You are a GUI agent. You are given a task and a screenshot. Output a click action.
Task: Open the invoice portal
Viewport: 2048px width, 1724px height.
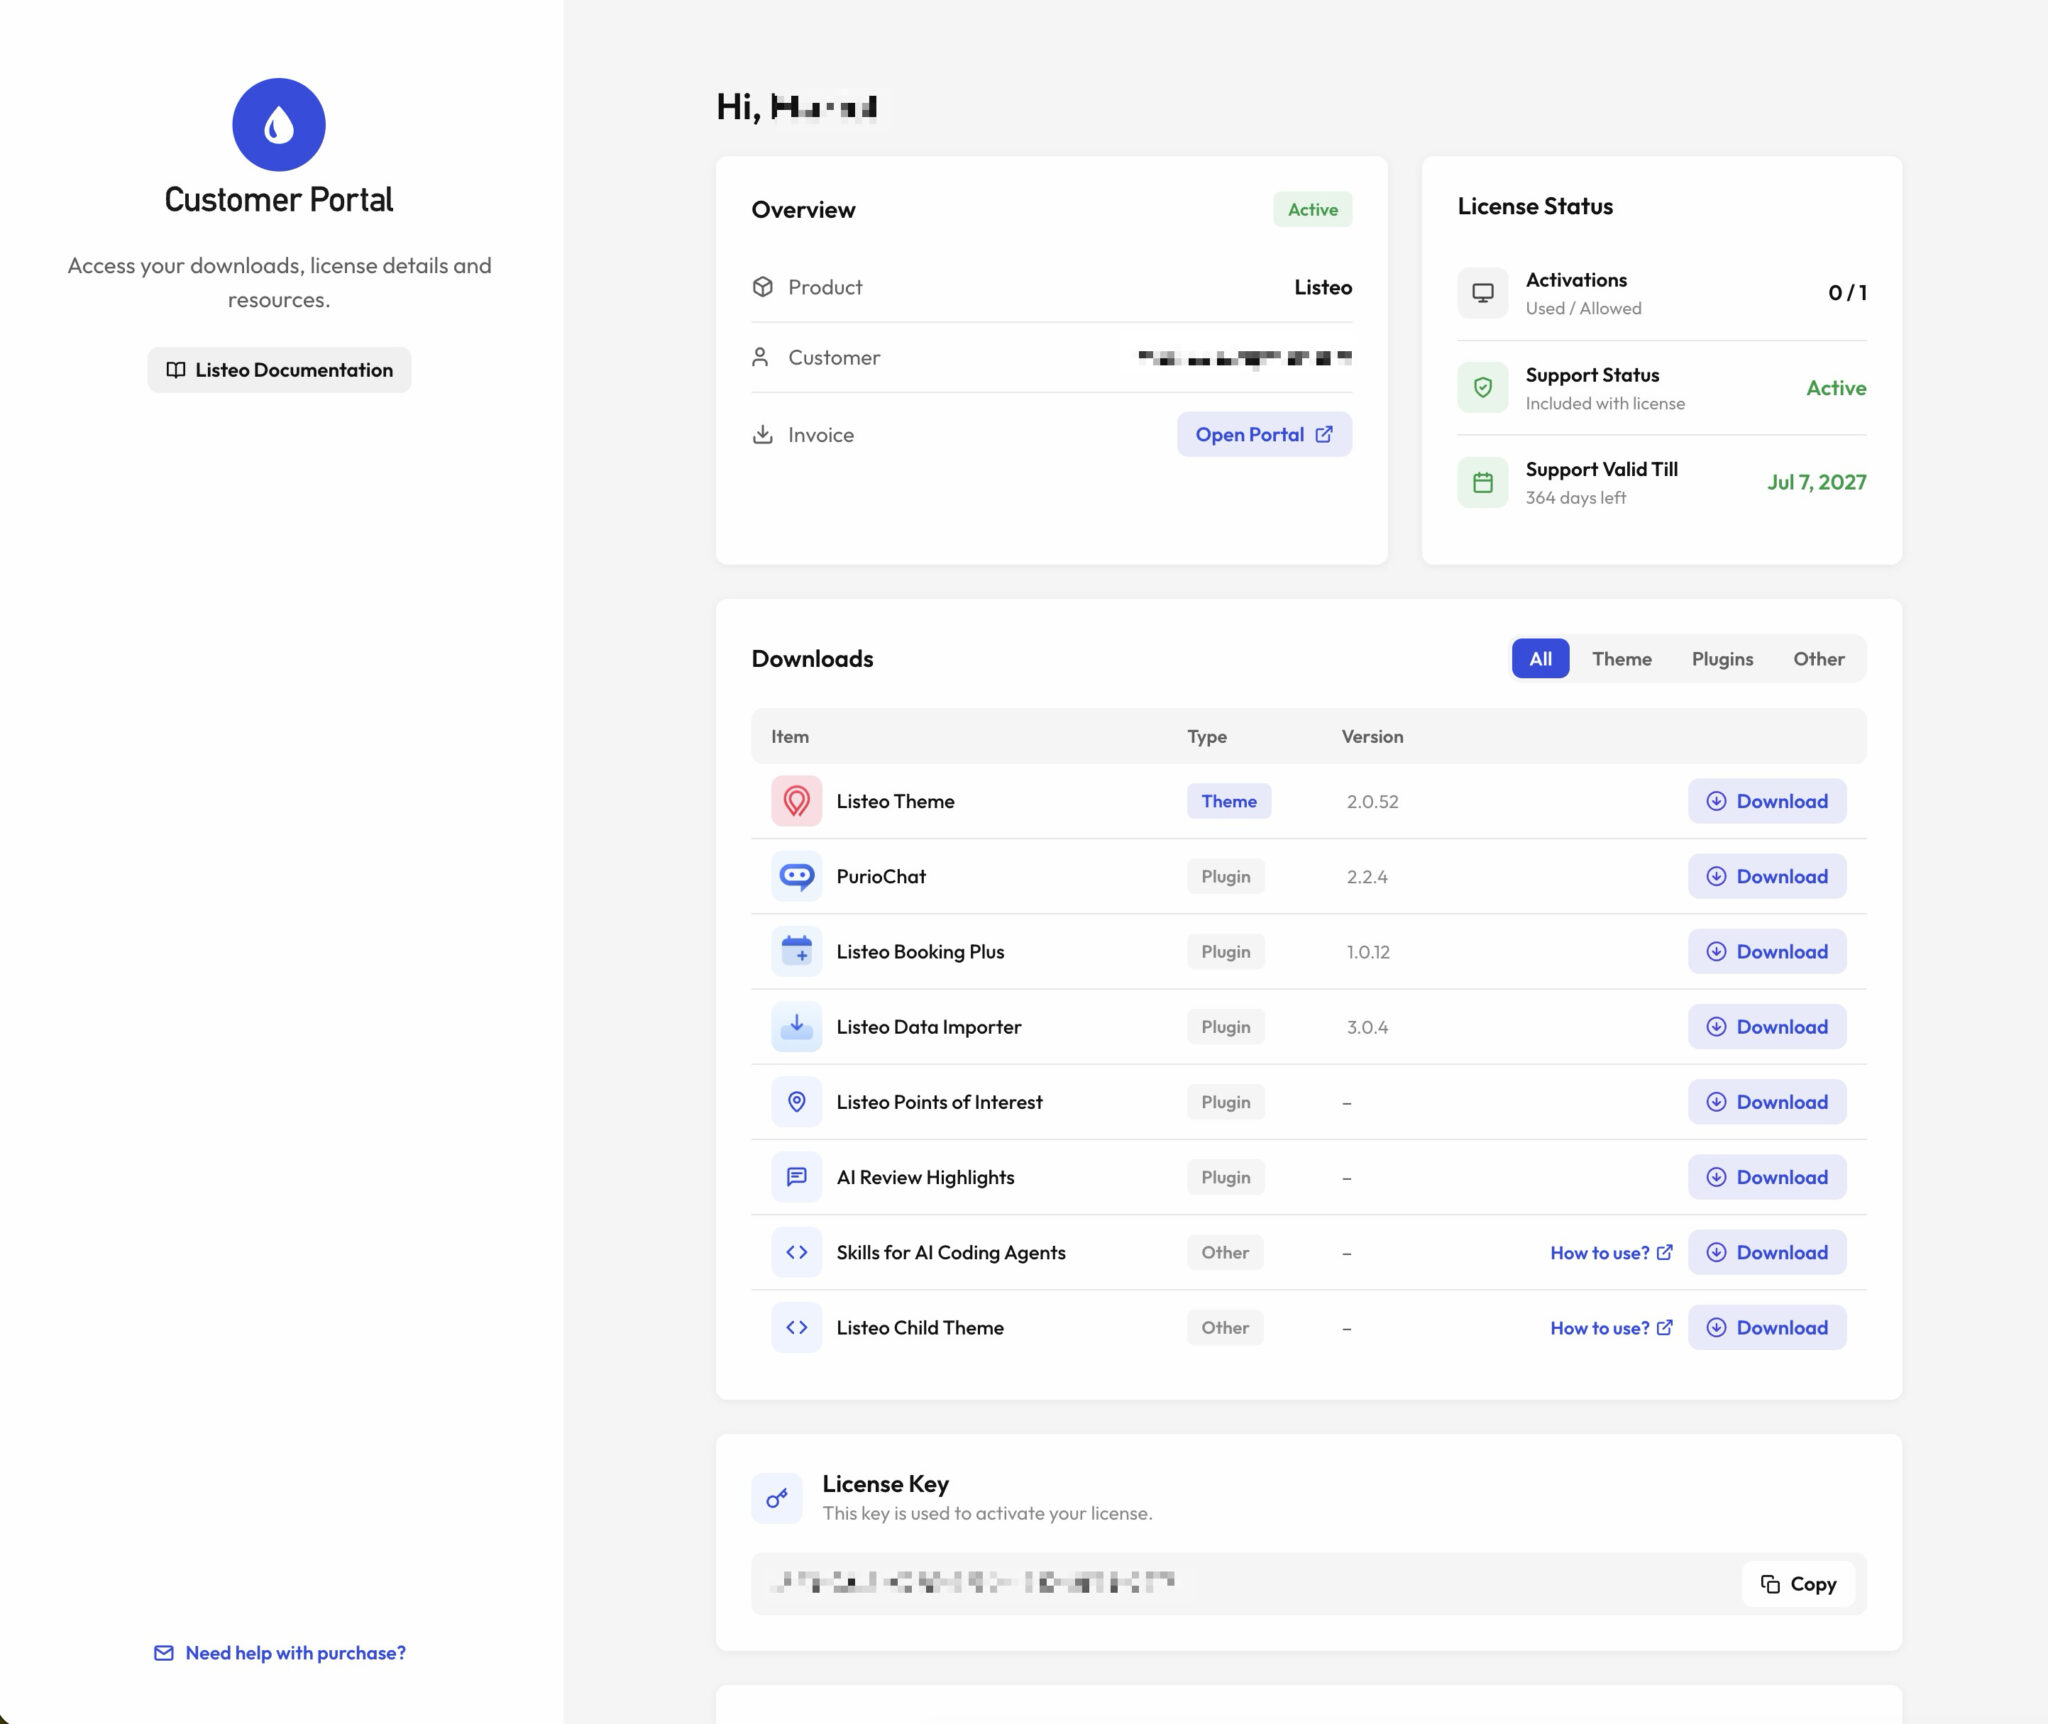[x=1264, y=434]
